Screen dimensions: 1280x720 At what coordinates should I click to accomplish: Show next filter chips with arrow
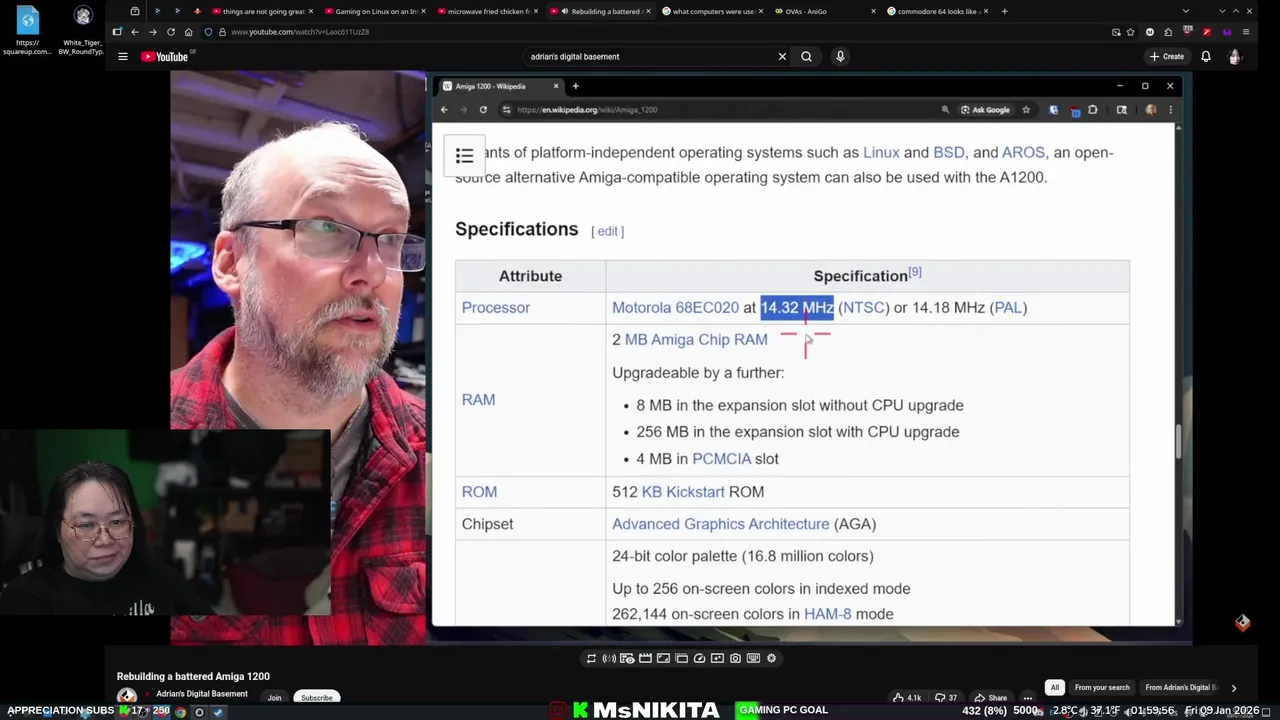tap(1233, 688)
